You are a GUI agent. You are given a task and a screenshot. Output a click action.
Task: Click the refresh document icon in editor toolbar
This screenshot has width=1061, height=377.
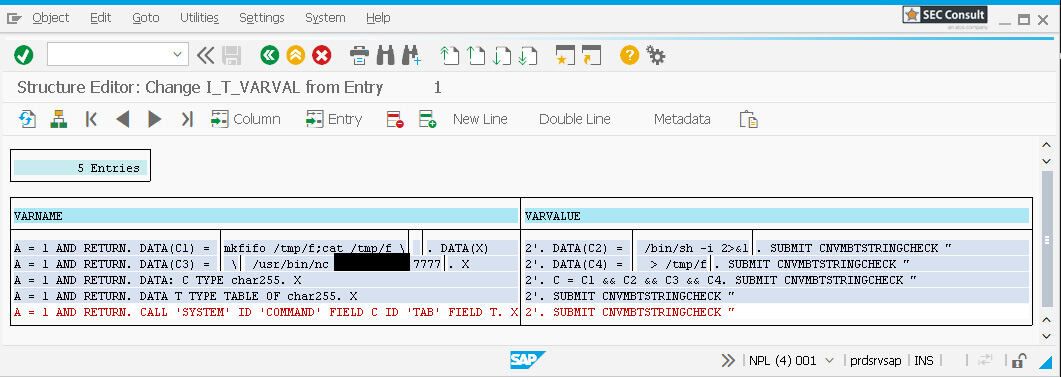click(x=27, y=120)
